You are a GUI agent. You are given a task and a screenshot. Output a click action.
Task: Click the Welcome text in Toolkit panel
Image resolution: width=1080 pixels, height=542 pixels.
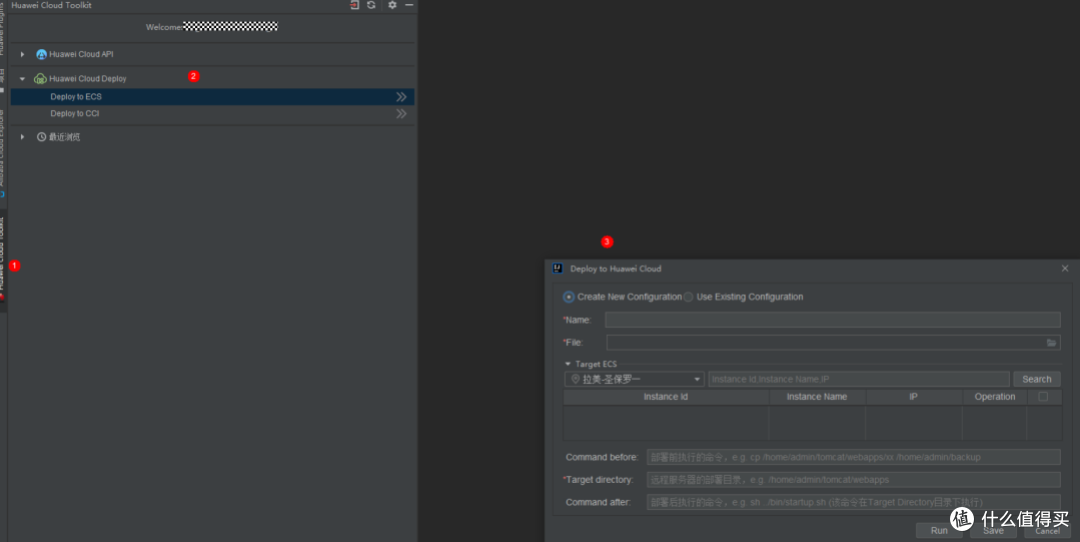pos(164,27)
